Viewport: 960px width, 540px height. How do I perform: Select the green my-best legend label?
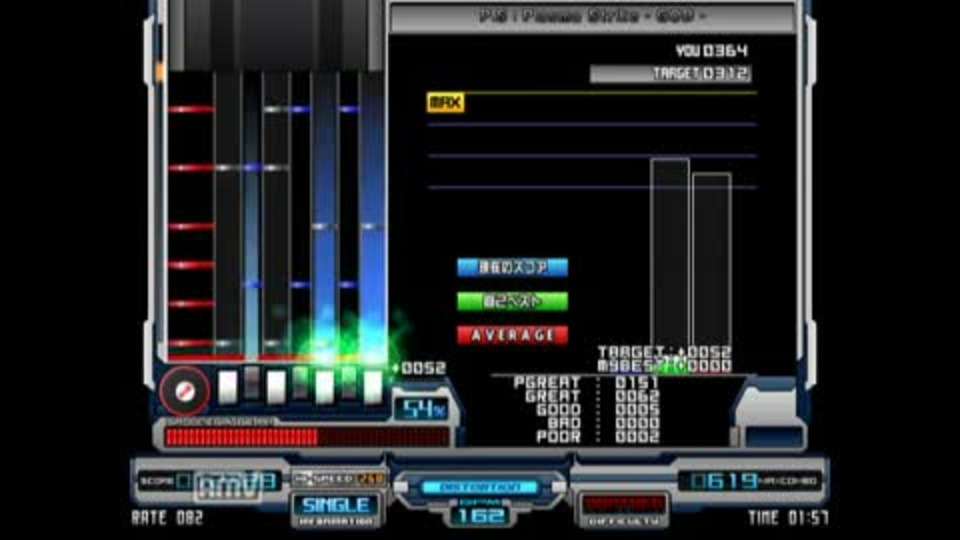point(512,301)
